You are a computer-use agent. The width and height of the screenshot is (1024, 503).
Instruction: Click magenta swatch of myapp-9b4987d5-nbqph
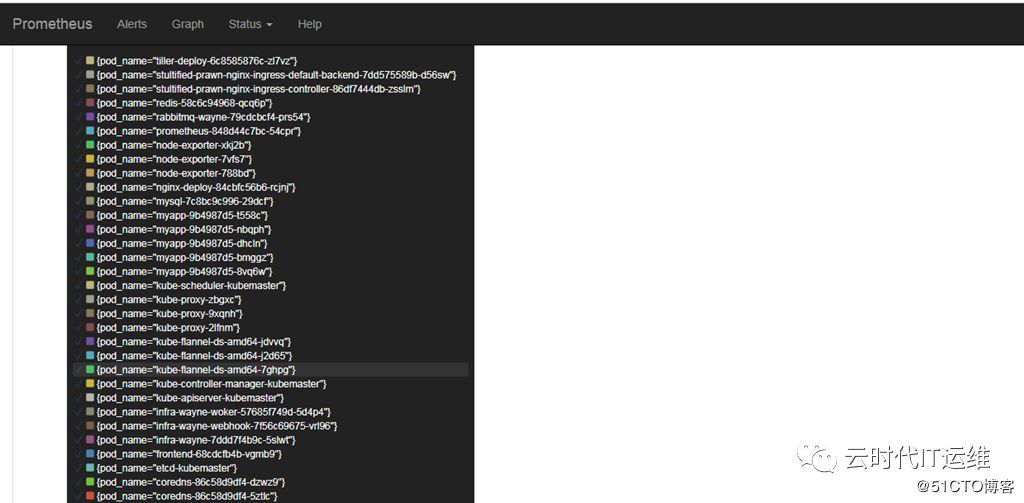tap(90, 229)
